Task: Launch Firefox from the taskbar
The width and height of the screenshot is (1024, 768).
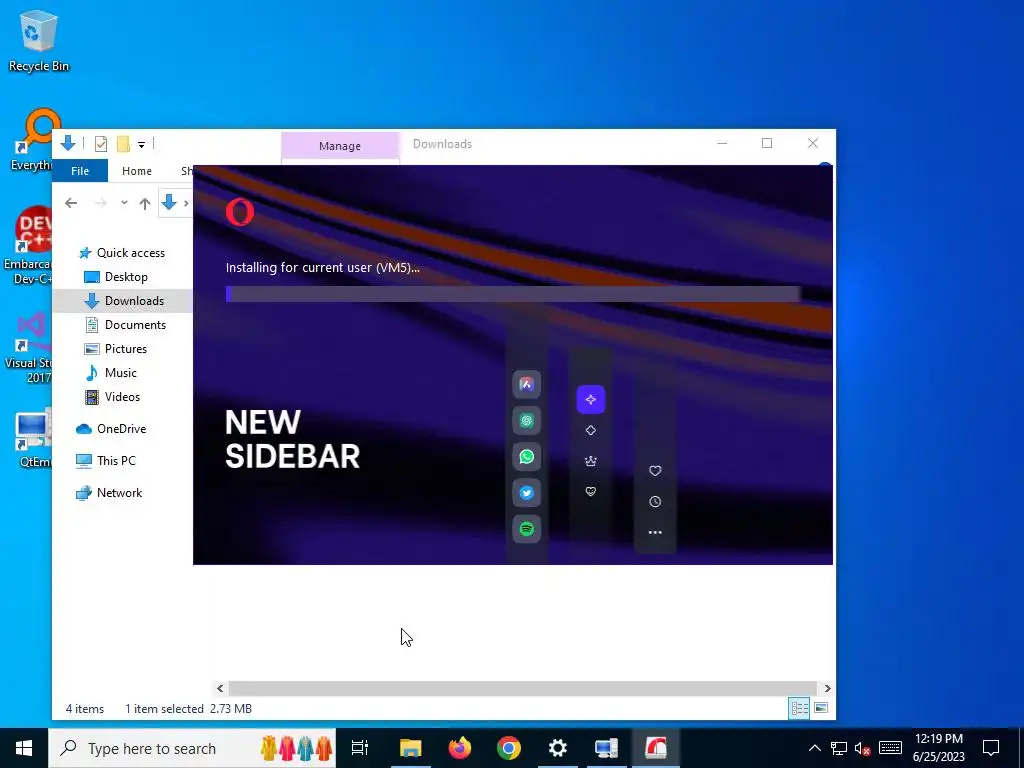Action: (x=460, y=748)
